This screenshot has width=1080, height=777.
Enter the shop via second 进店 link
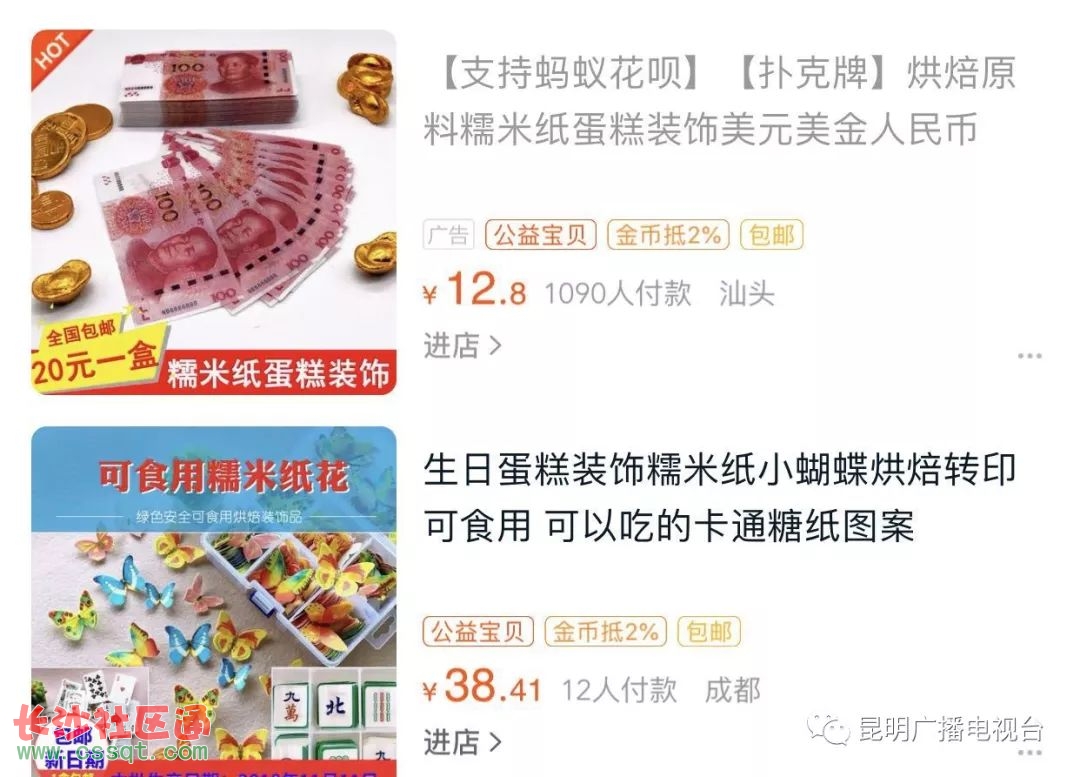pyautogui.click(x=451, y=743)
